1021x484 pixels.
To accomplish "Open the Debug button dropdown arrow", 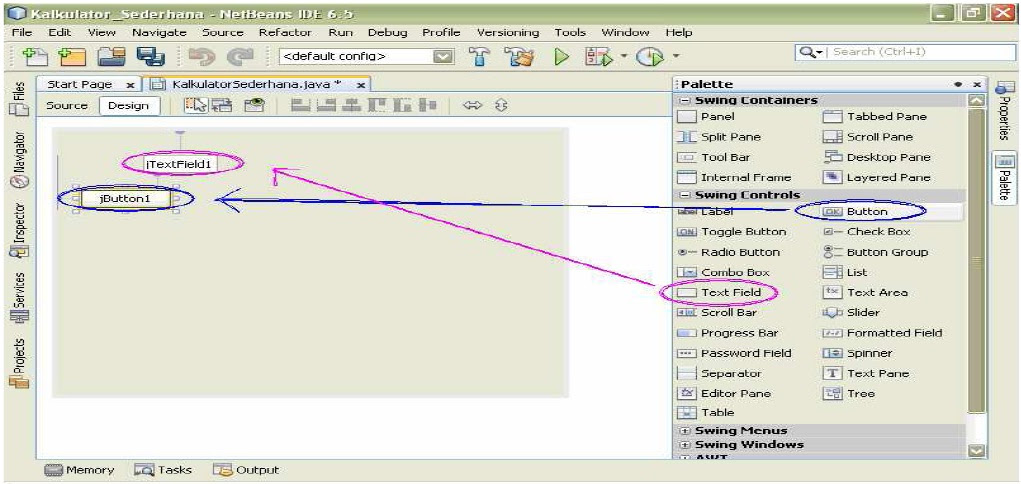I will [x=622, y=56].
